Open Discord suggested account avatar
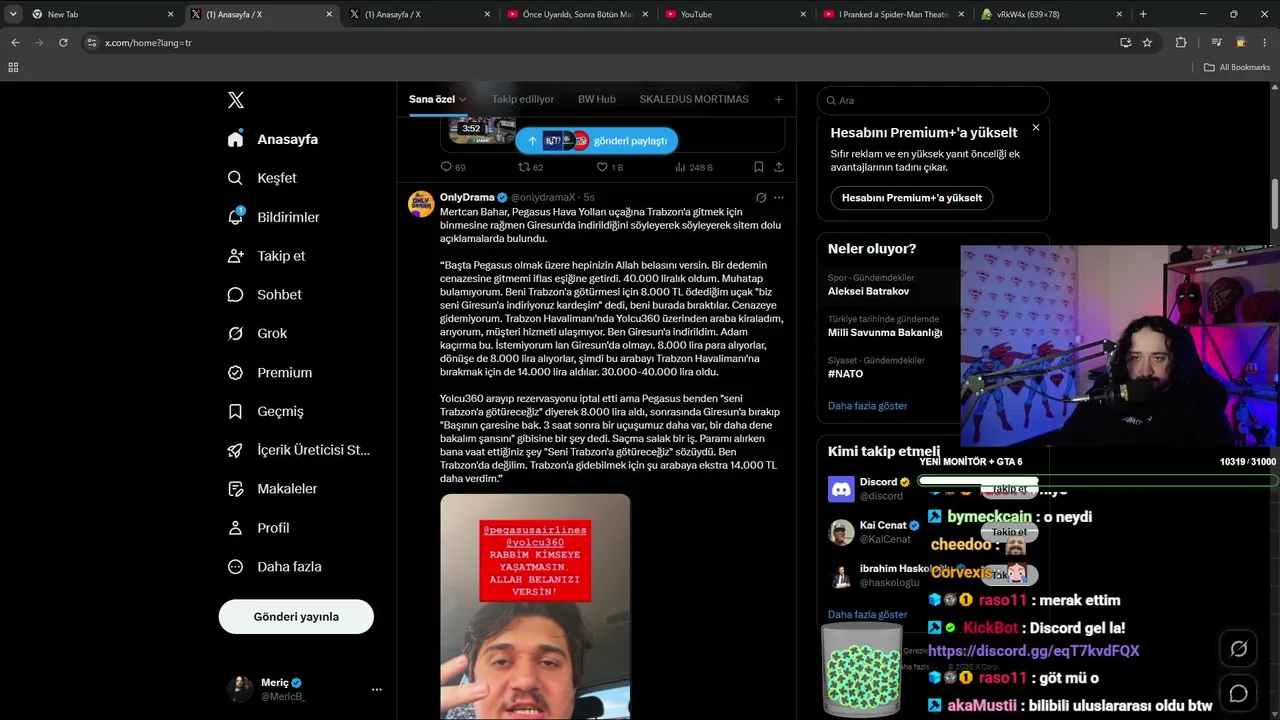Image resolution: width=1280 pixels, height=720 pixels. pos(841,489)
